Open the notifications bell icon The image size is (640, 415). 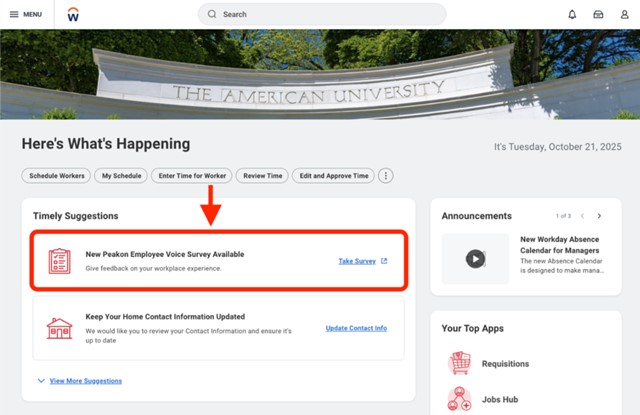tap(572, 15)
